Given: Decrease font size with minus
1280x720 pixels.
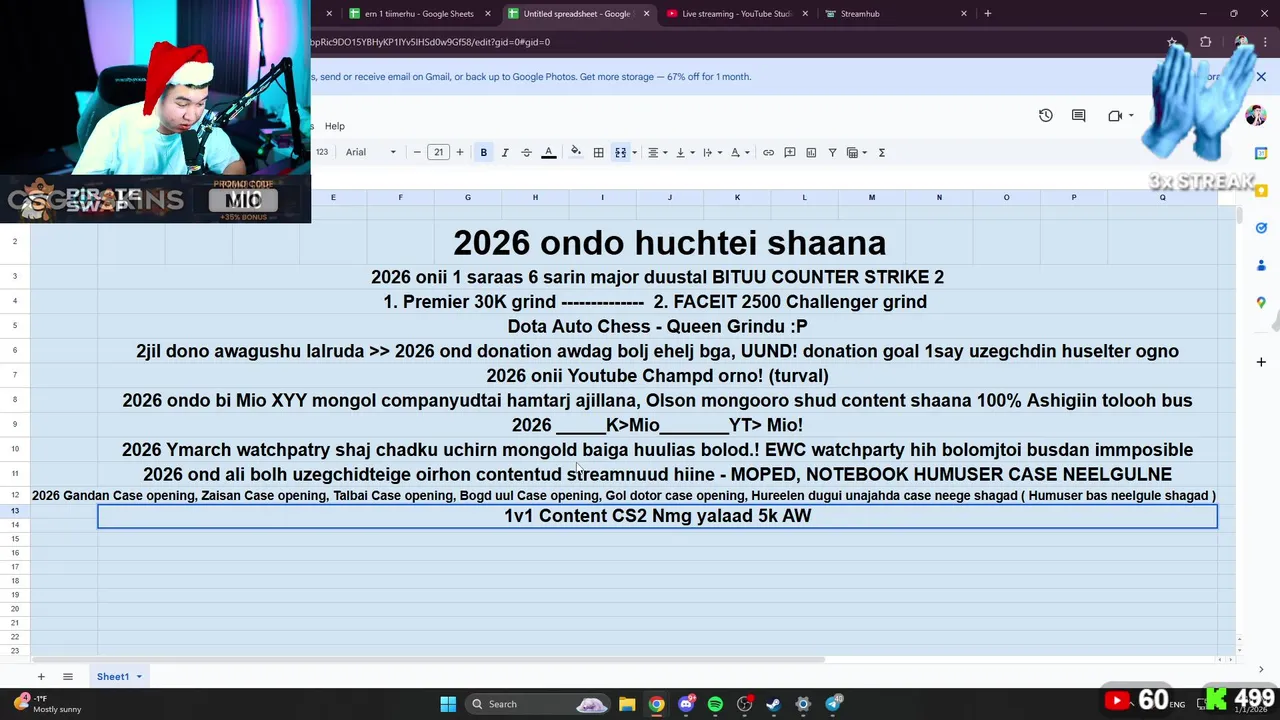Looking at the screenshot, I should 417,152.
